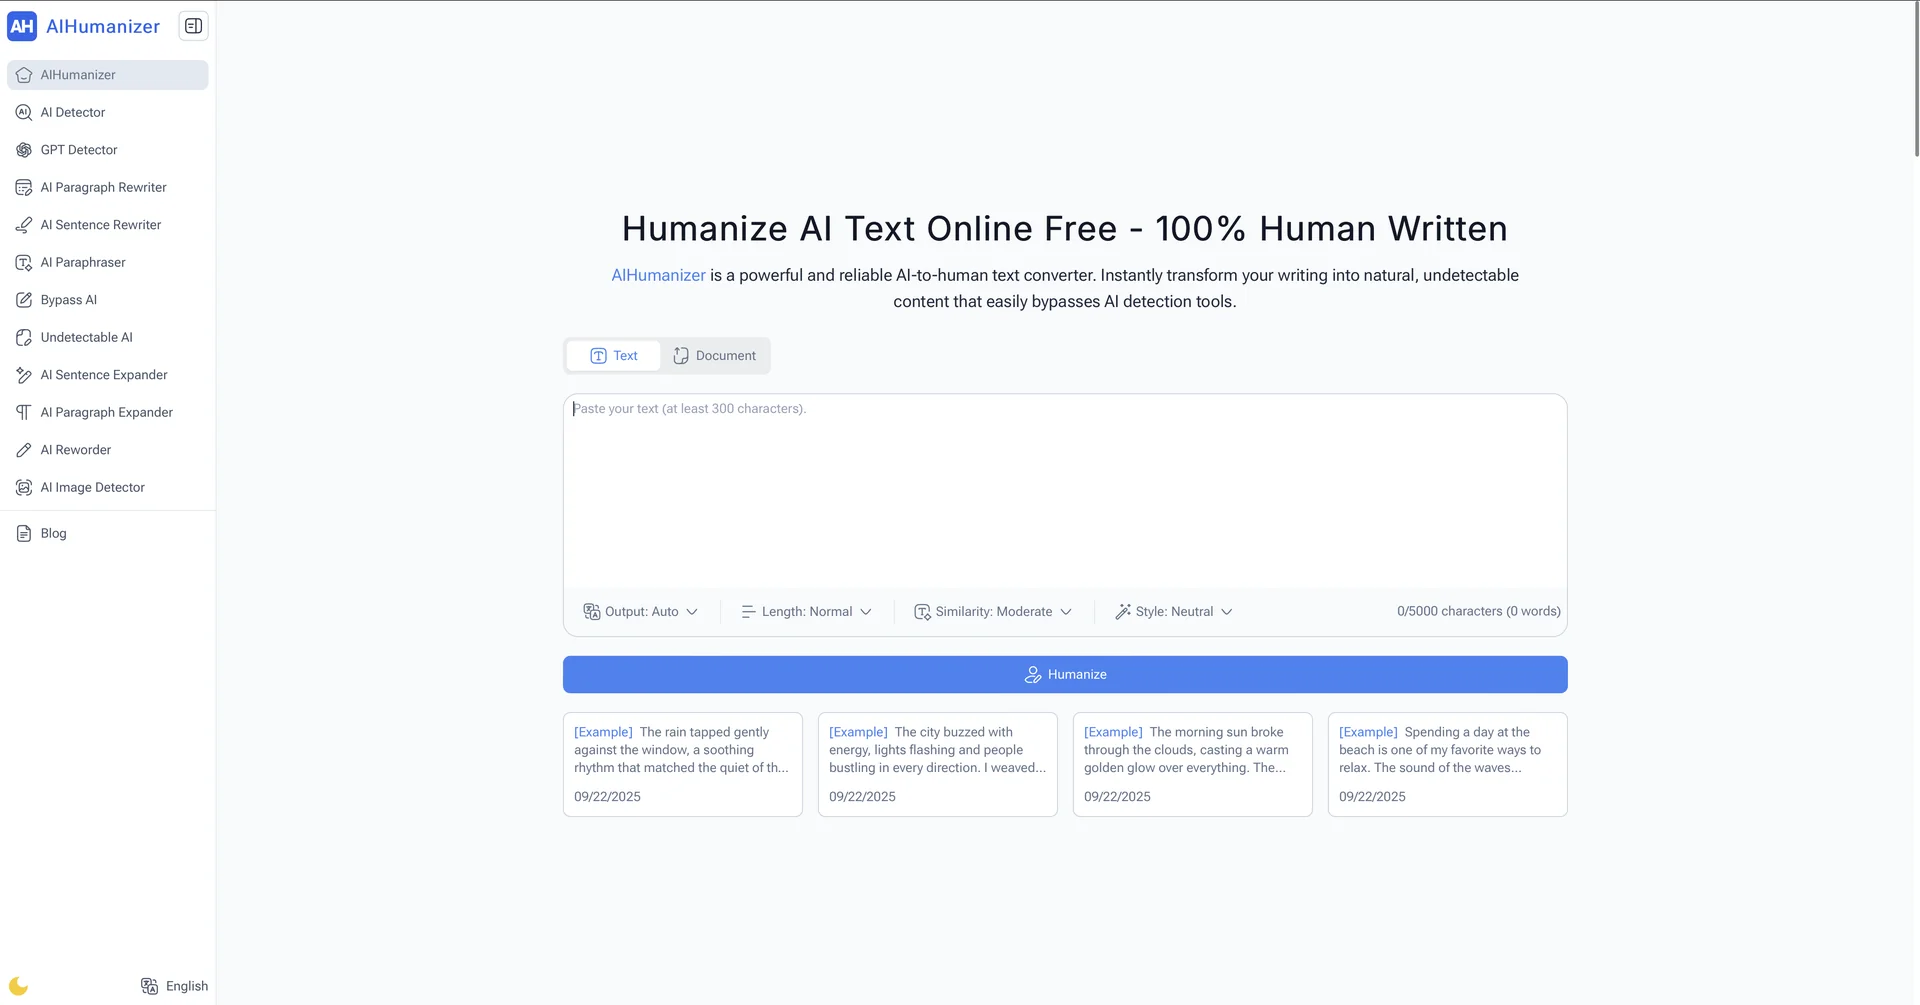Viewport: 1920px width, 1005px height.
Task: Select the rain tapped gently example card
Action: [x=683, y=764]
